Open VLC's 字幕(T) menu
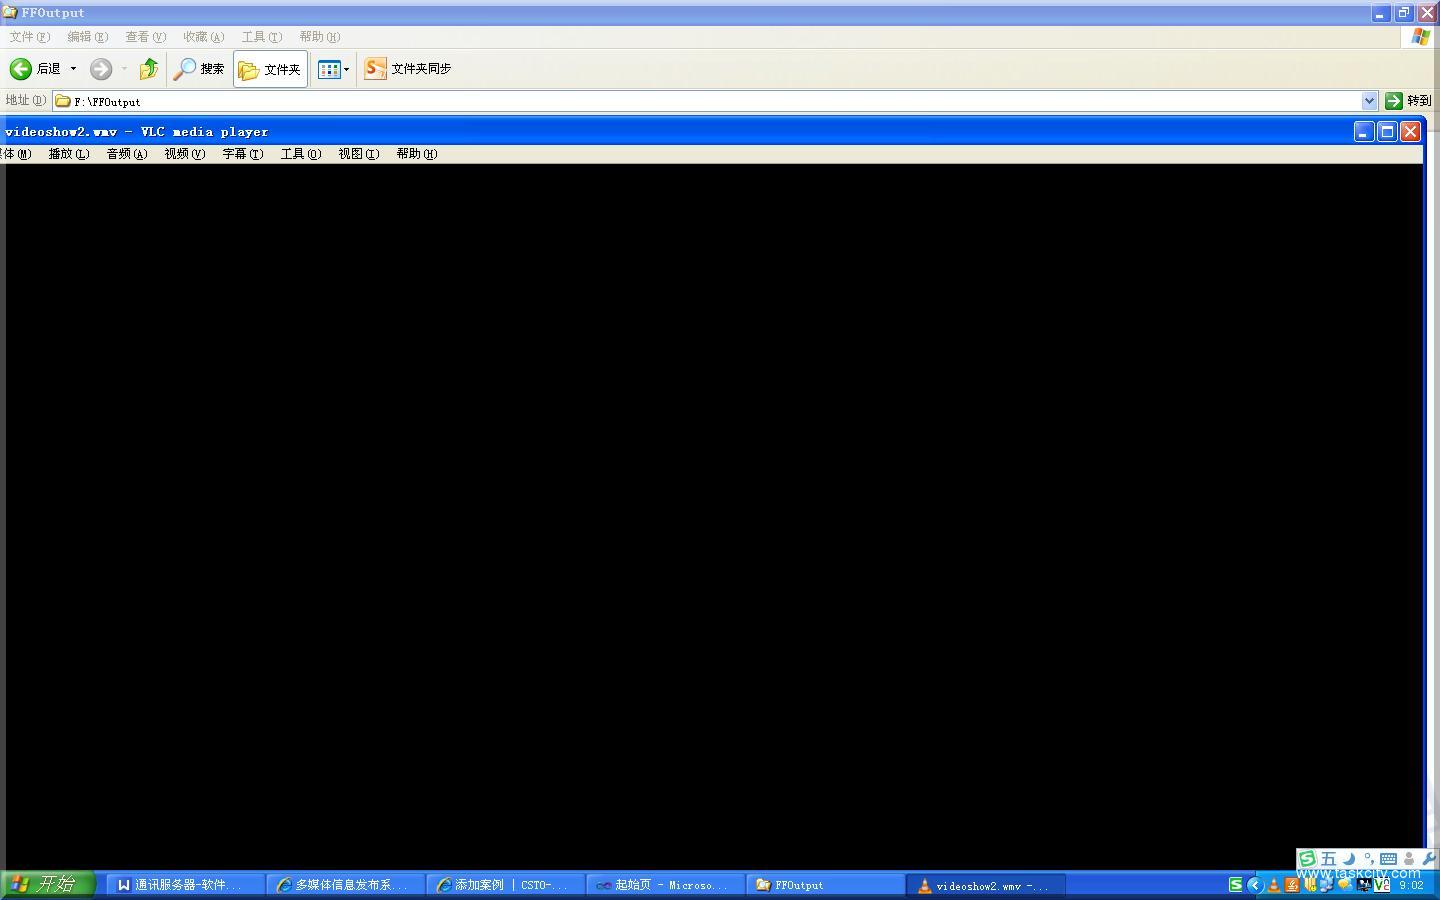 (243, 154)
